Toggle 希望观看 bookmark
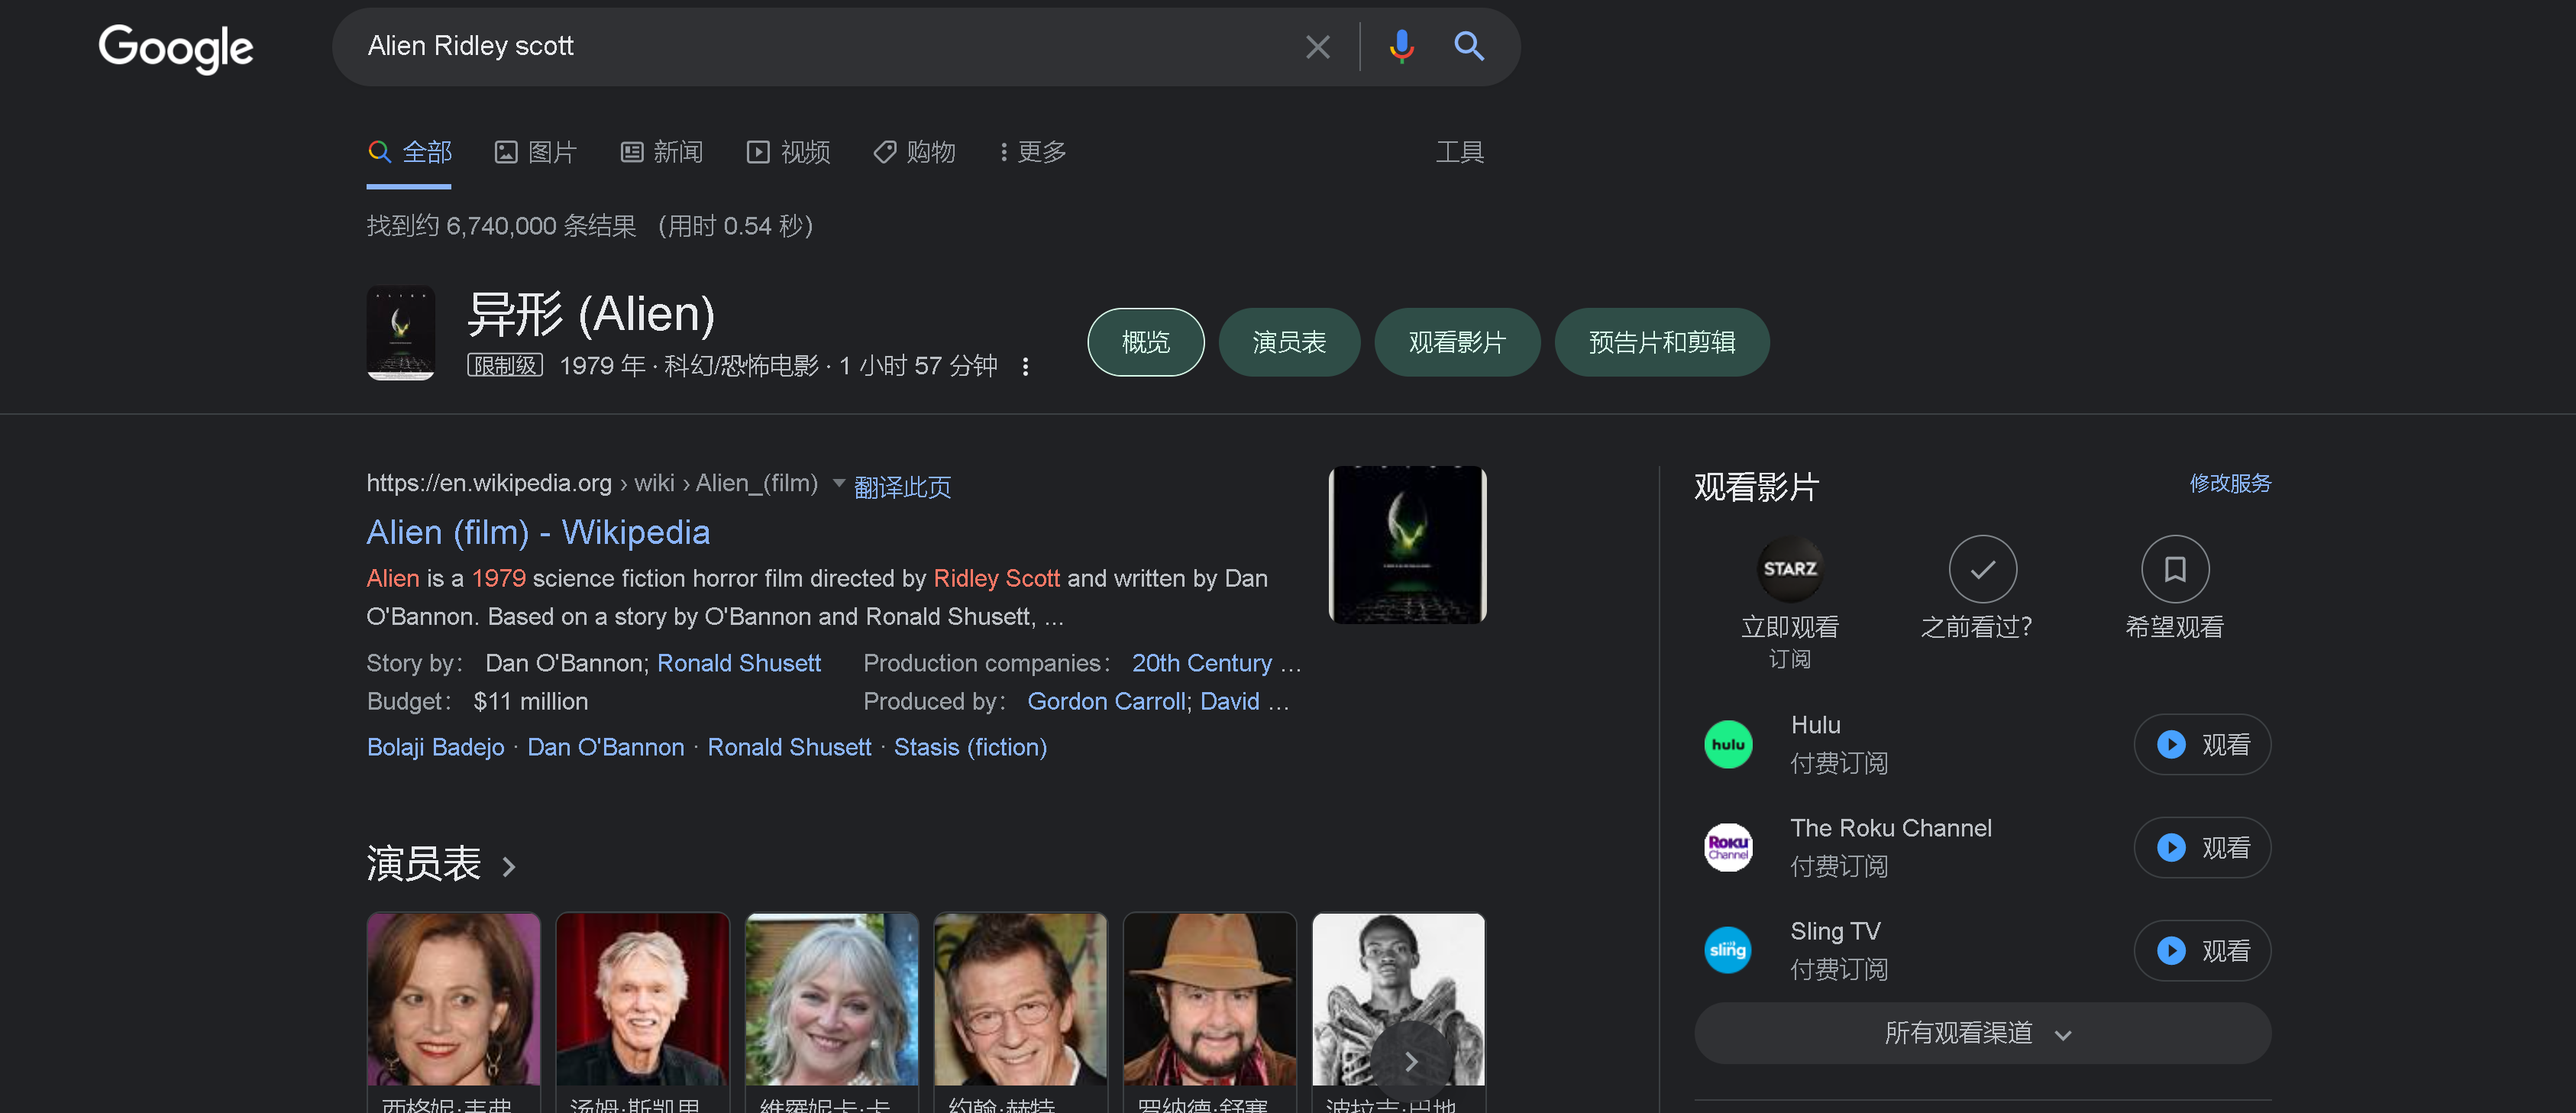 [2175, 569]
